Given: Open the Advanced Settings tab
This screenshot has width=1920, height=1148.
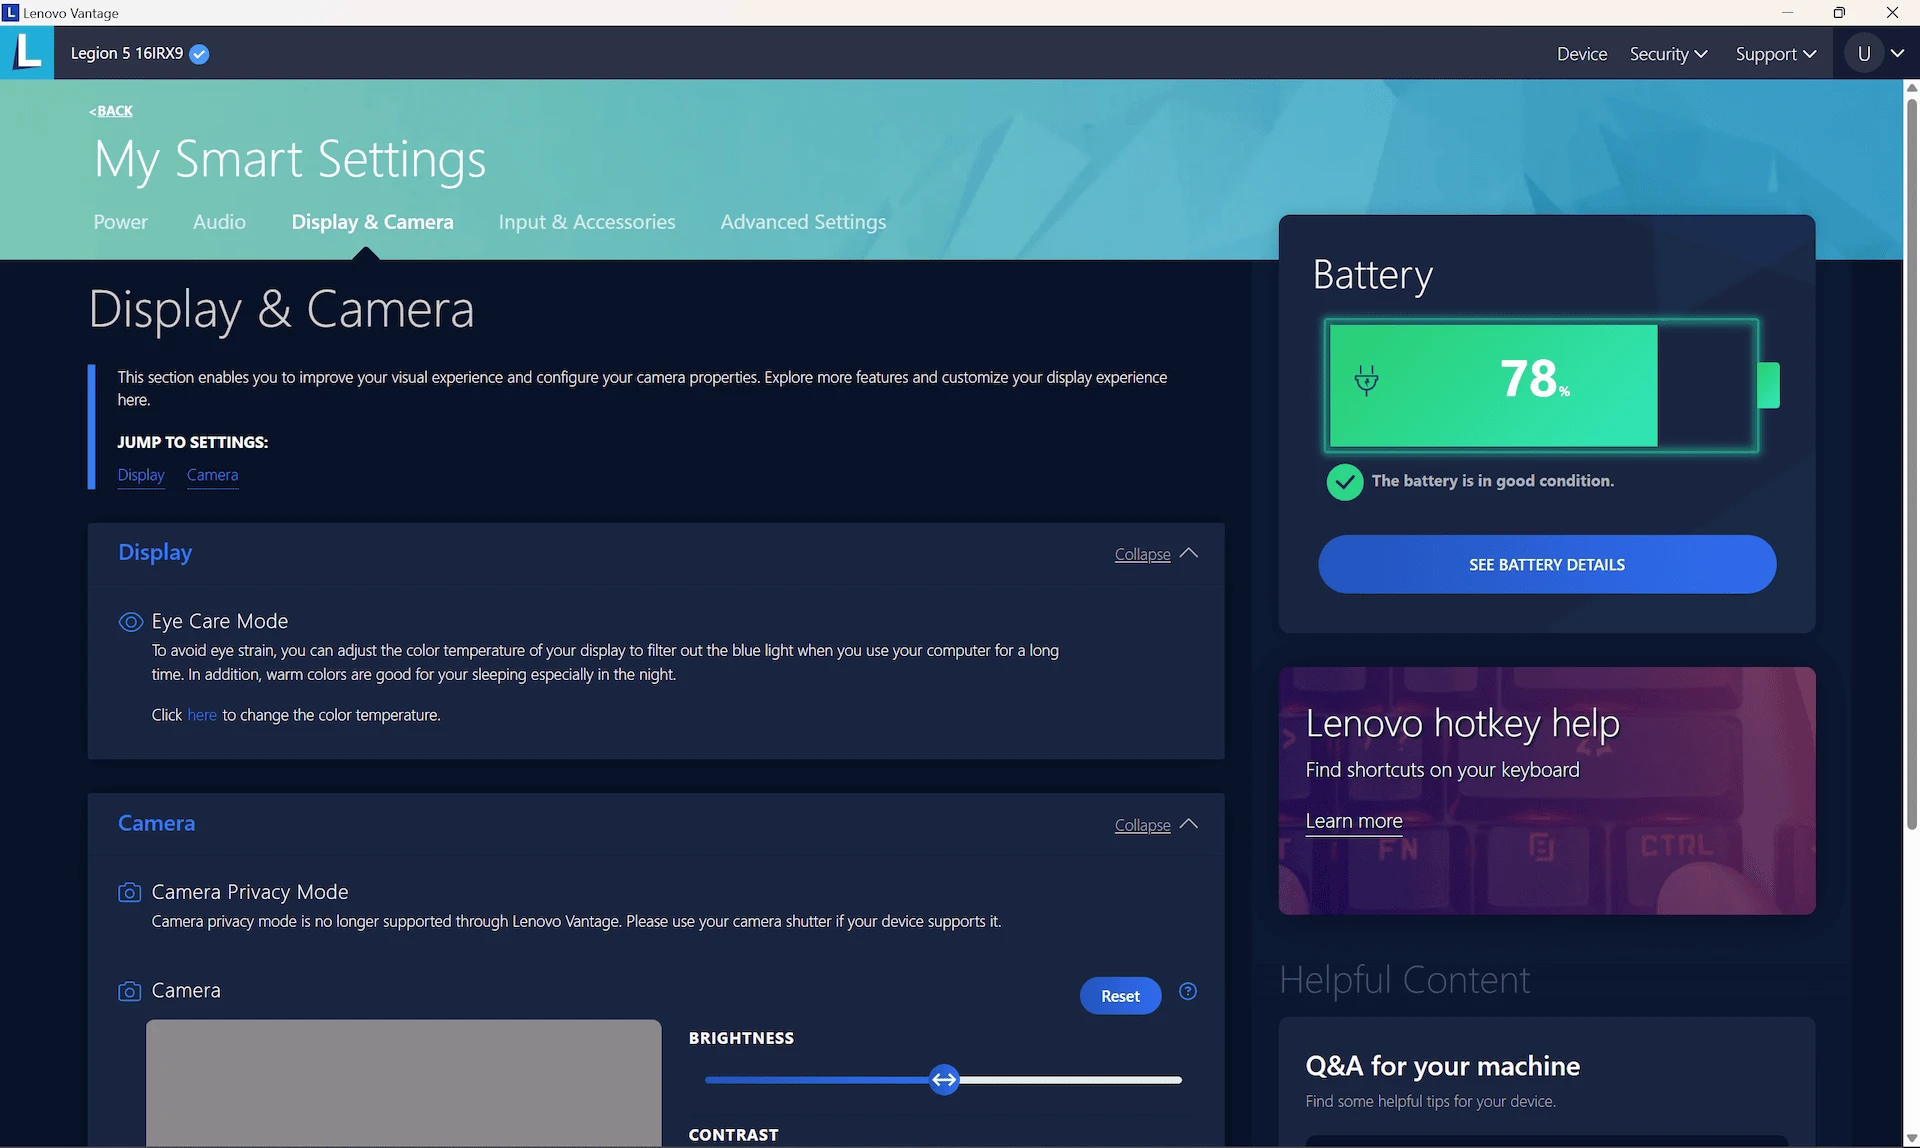Looking at the screenshot, I should (x=803, y=222).
